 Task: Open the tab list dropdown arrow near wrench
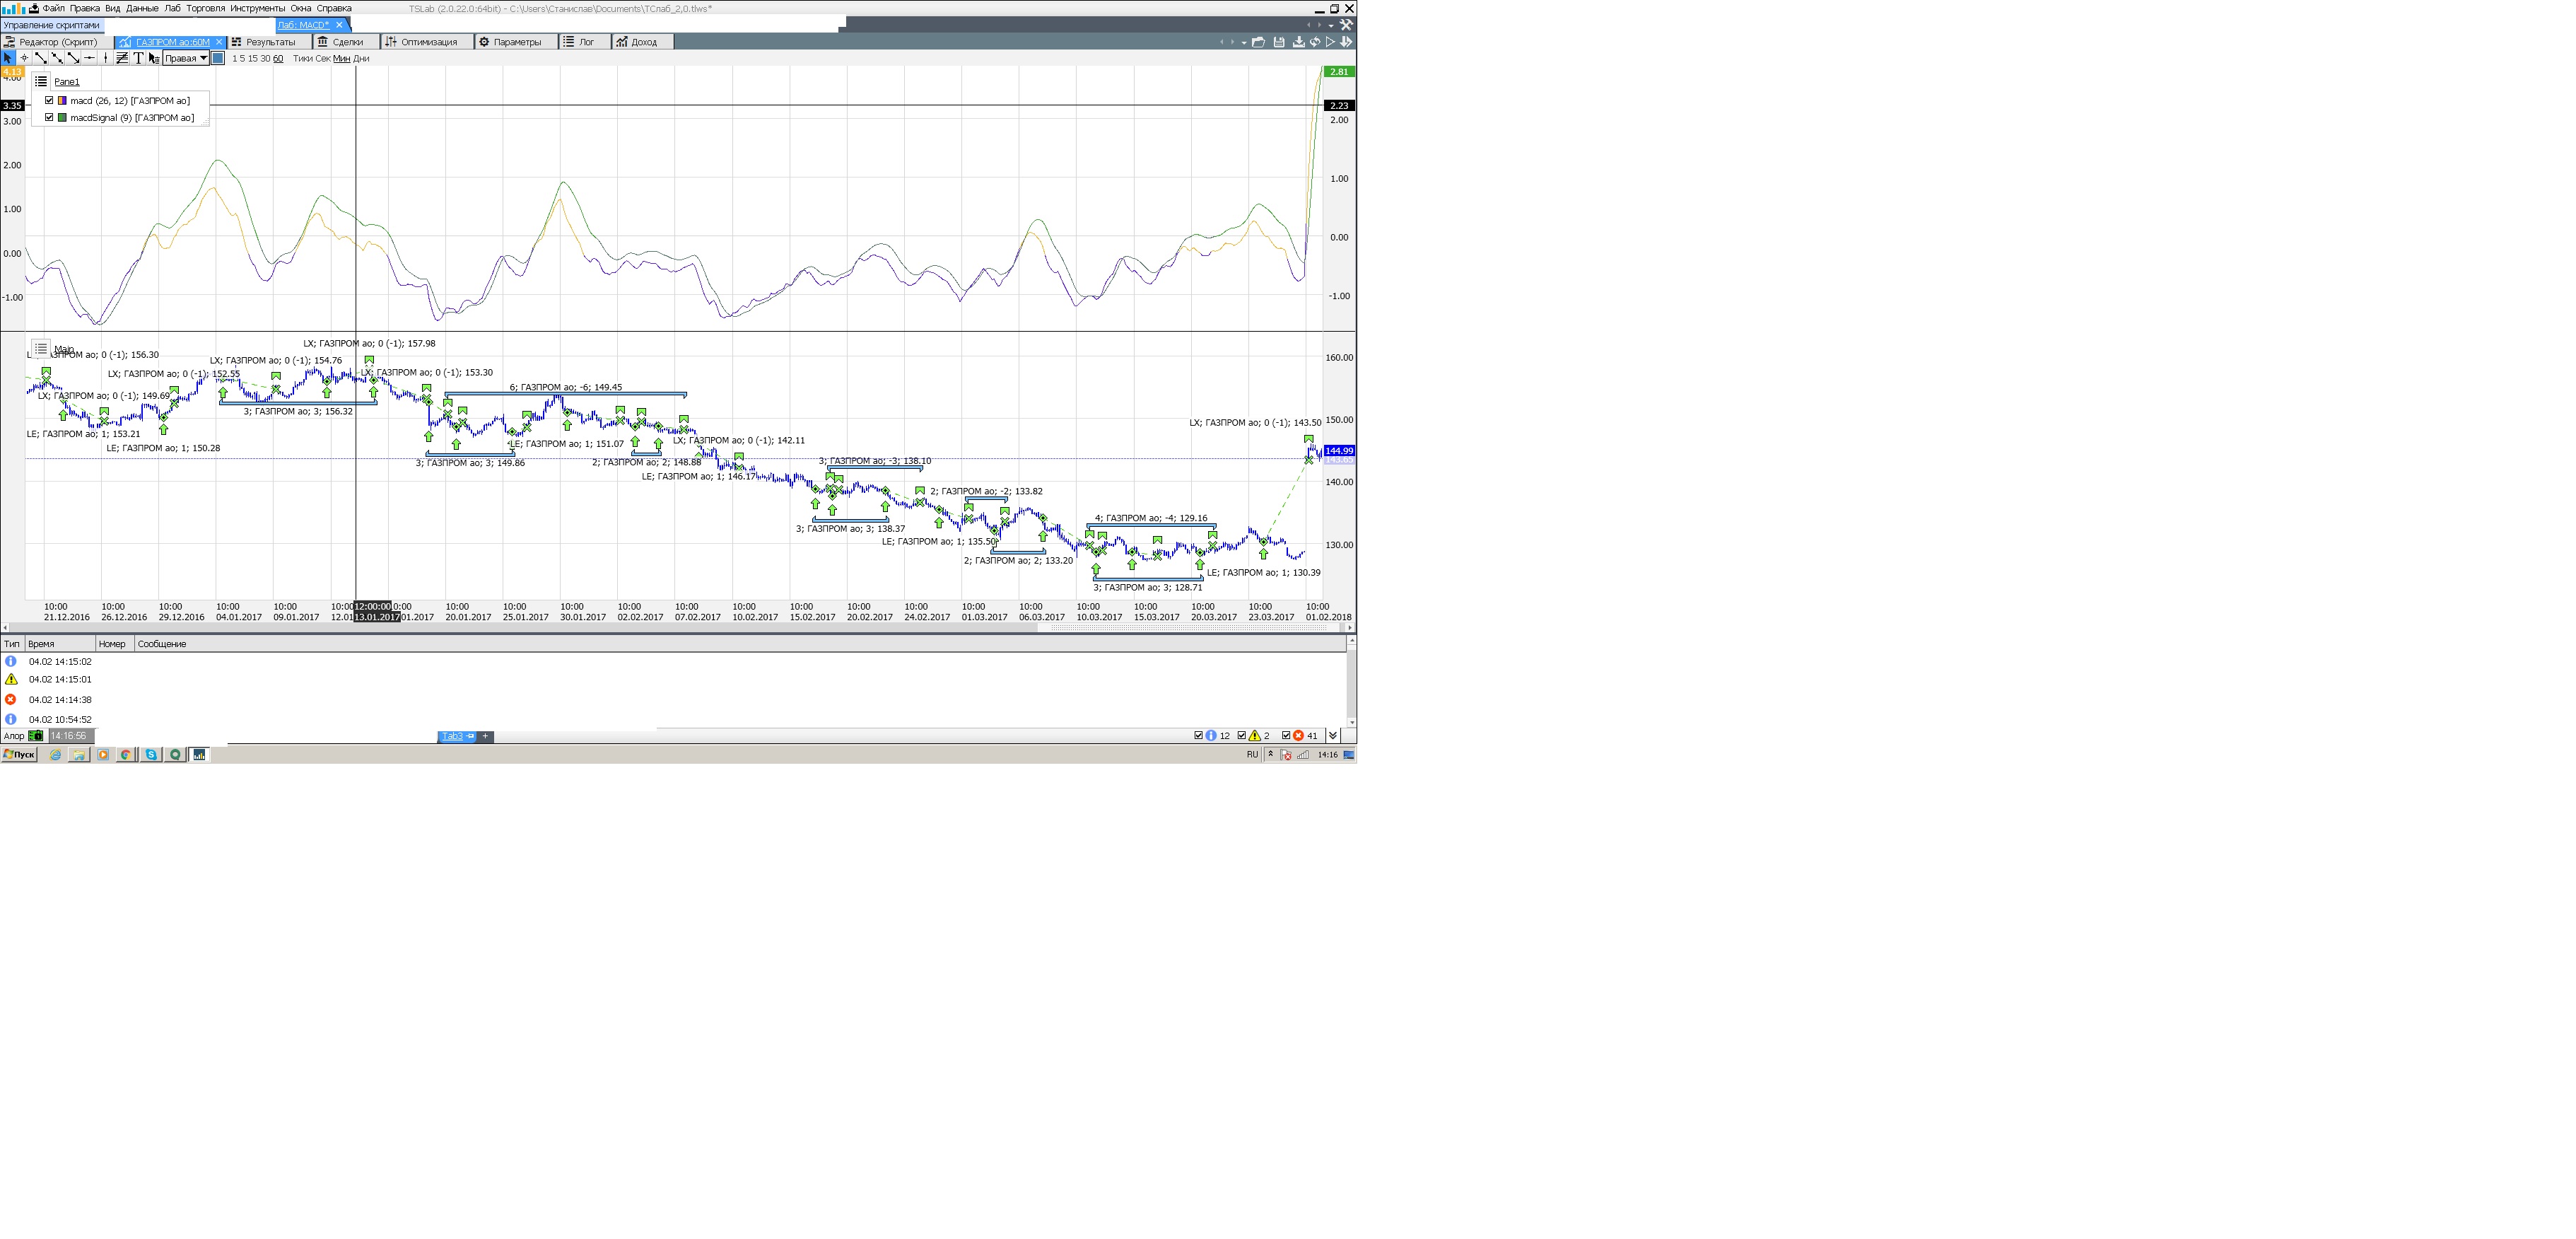tap(1331, 25)
